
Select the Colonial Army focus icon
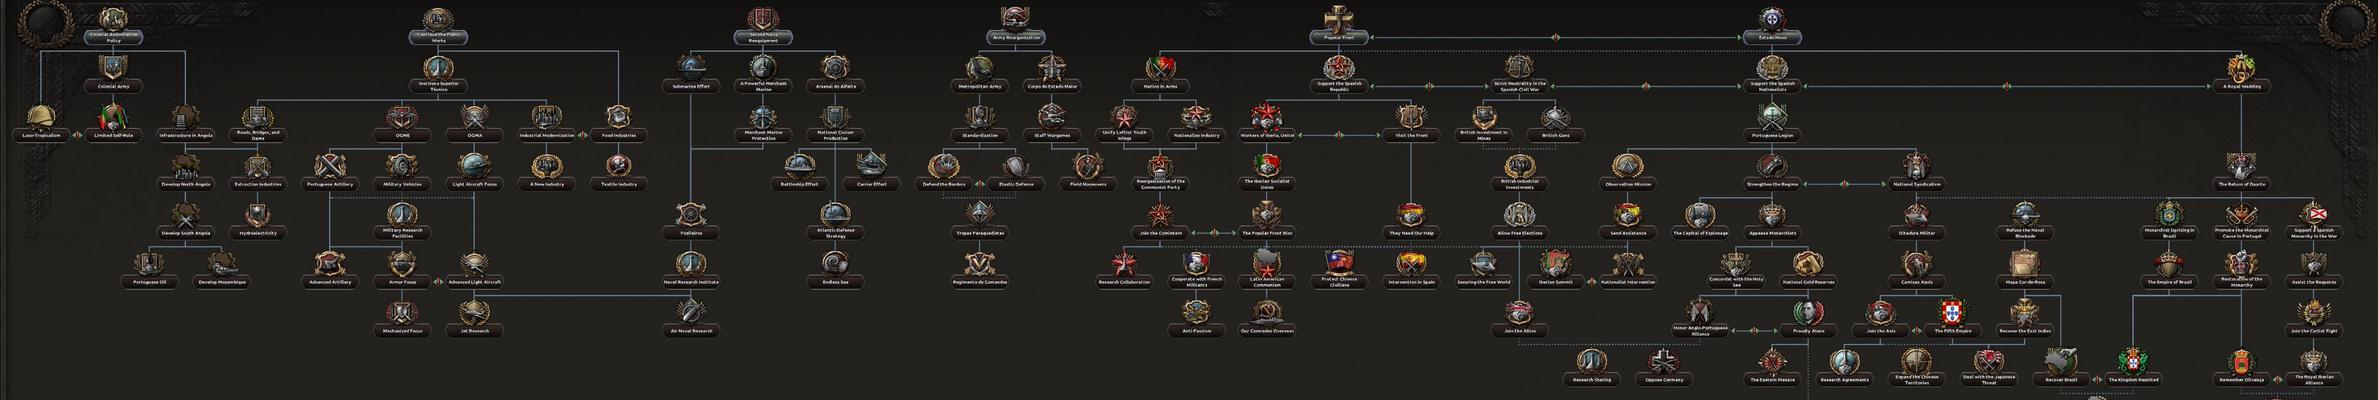pos(113,67)
